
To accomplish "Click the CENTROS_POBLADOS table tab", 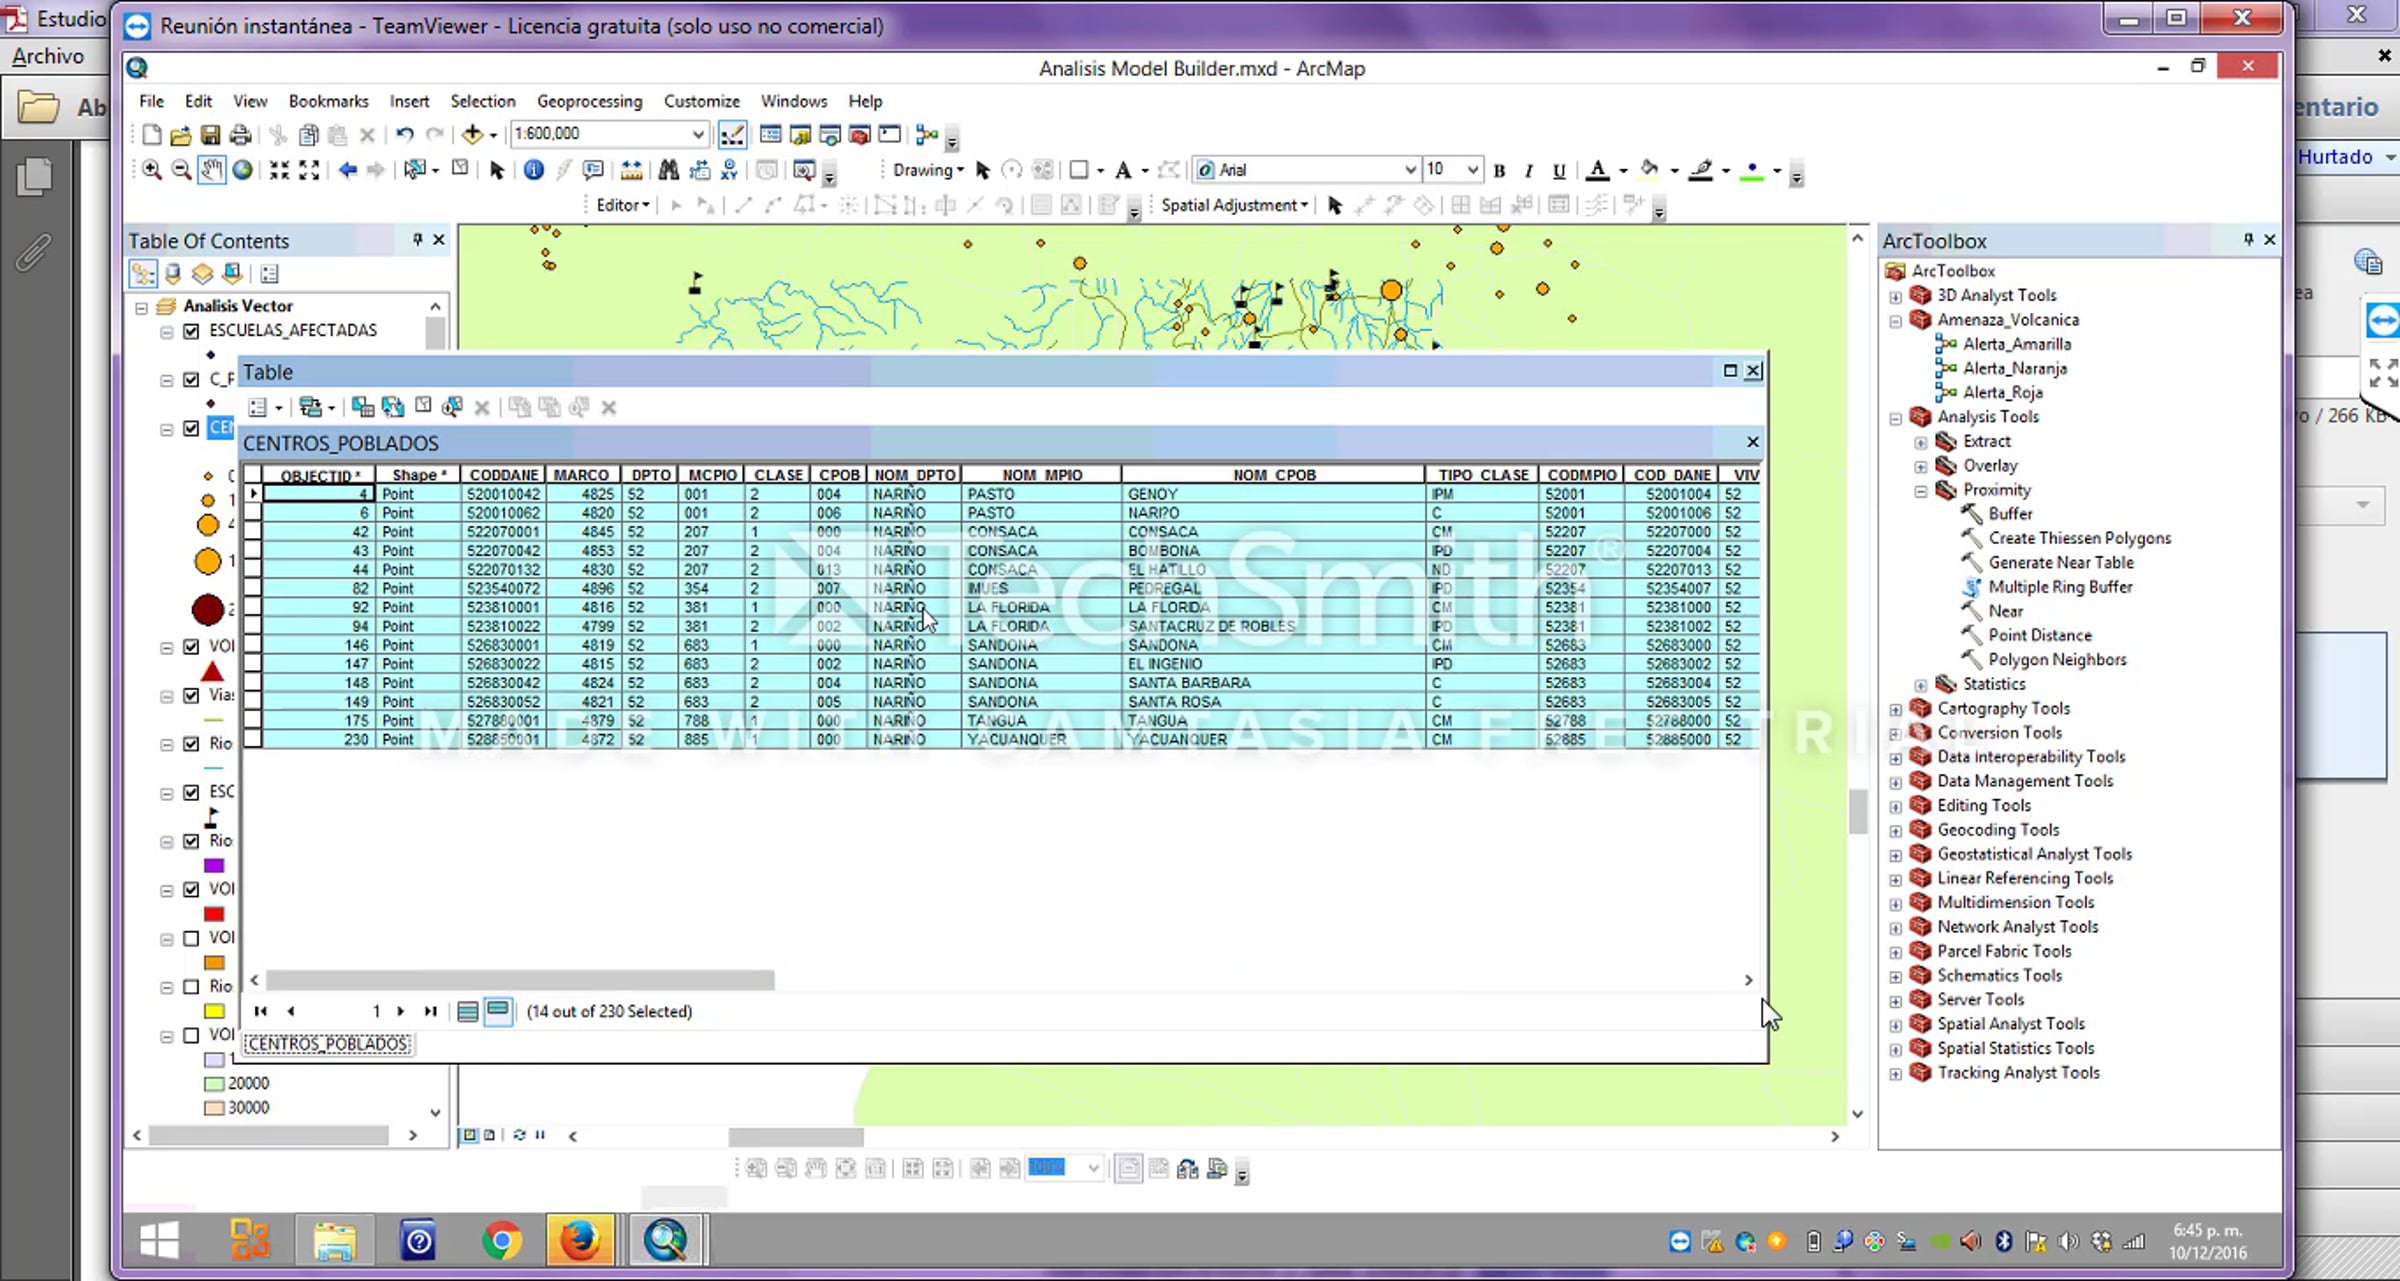I will (328, 1045).
